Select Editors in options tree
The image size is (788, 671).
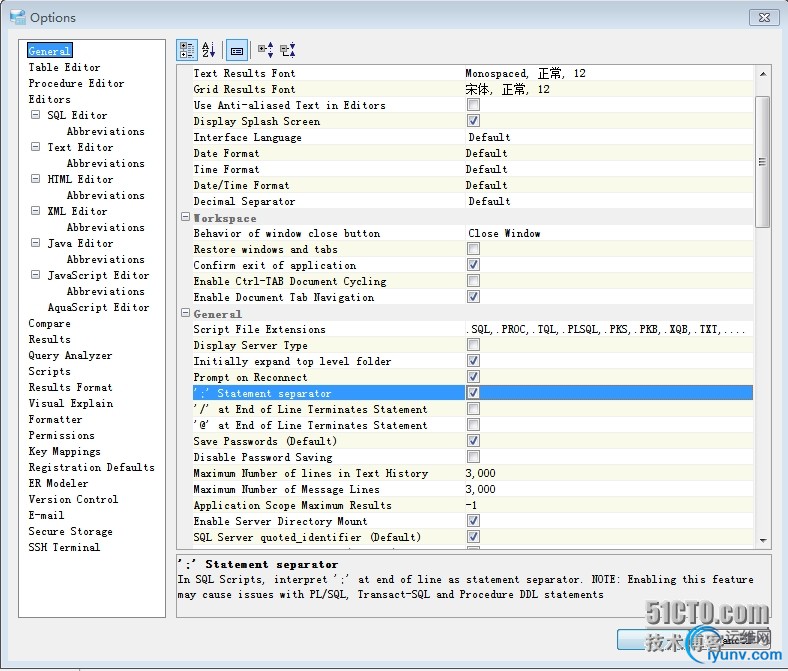pos(49,100)
